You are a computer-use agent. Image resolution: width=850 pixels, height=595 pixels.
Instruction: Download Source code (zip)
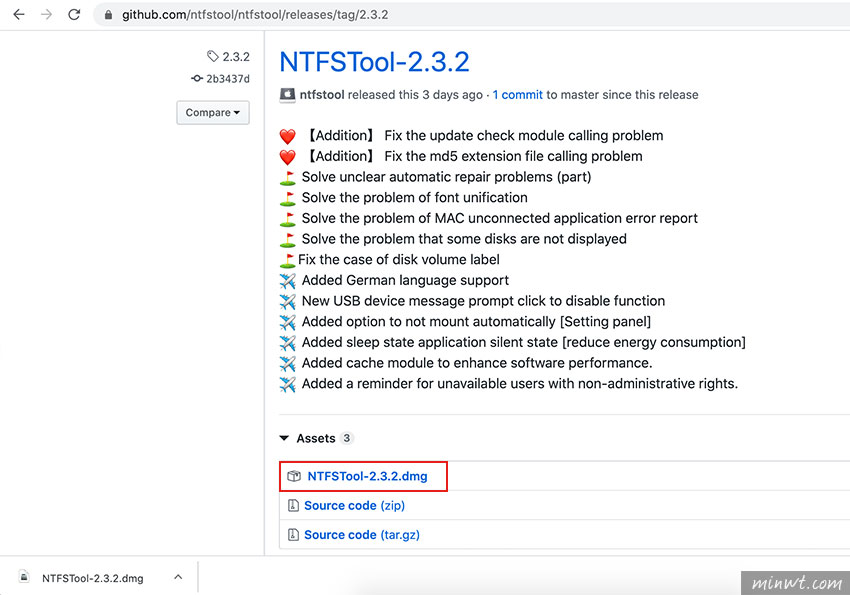coord(355,506)
